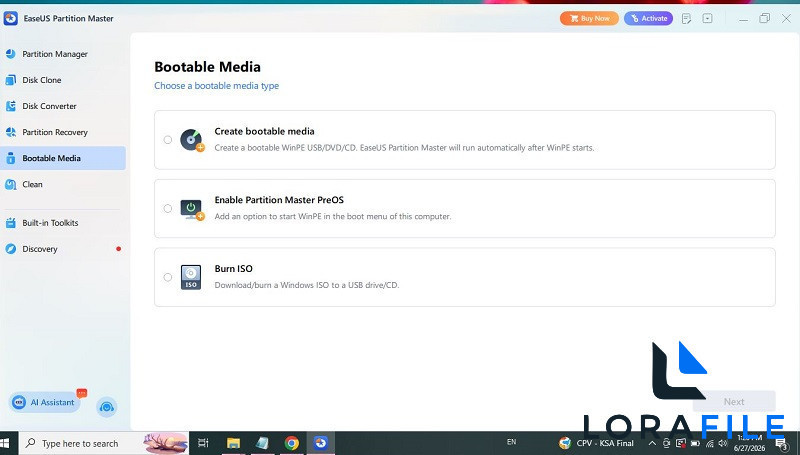This screenshot has width=800, height=455.
Task: Click the EaseUS taskbar icon
Action: click(321, 443)
